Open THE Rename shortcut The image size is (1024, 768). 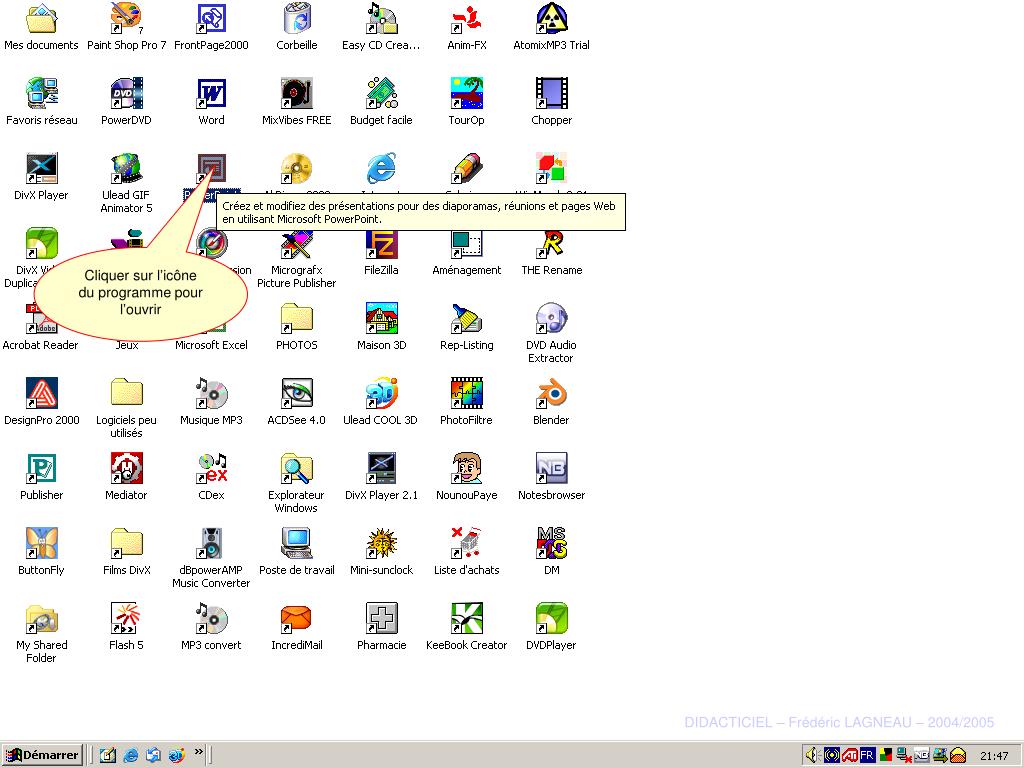(x=552, y=244)
